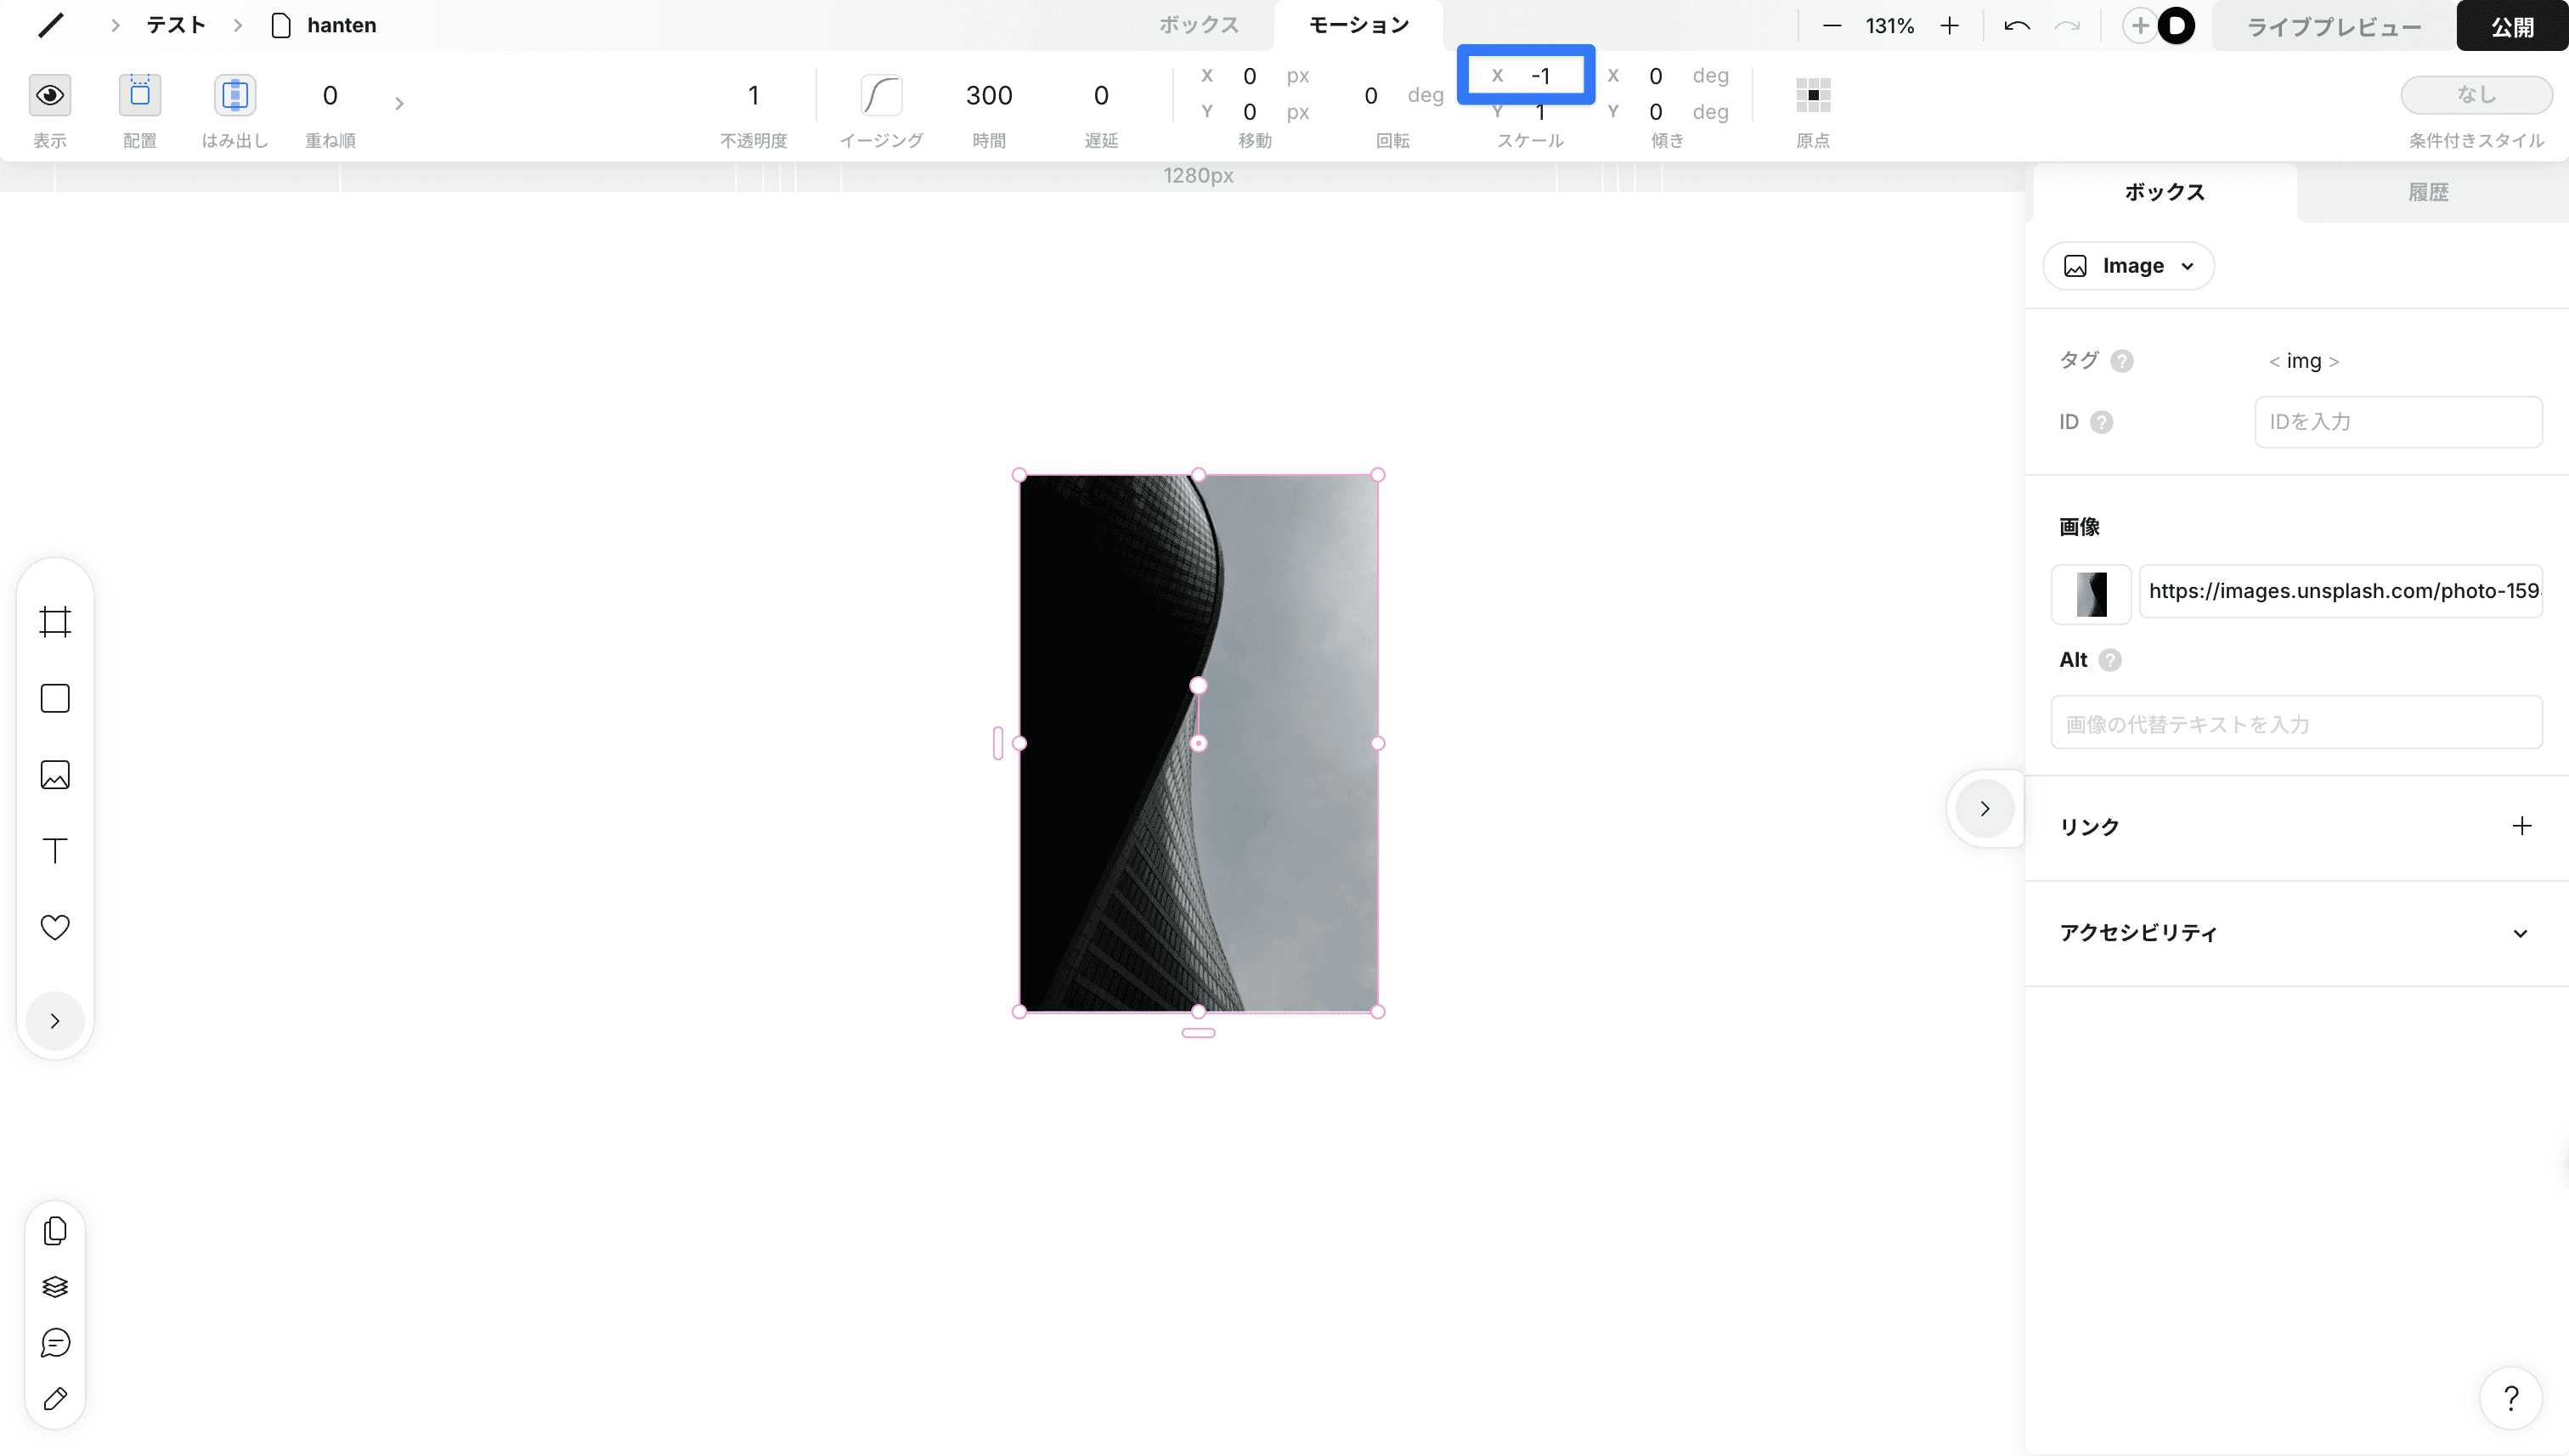
Task: Toggle the 表示 eye visibility button
Action: click(x=49, y=95)
